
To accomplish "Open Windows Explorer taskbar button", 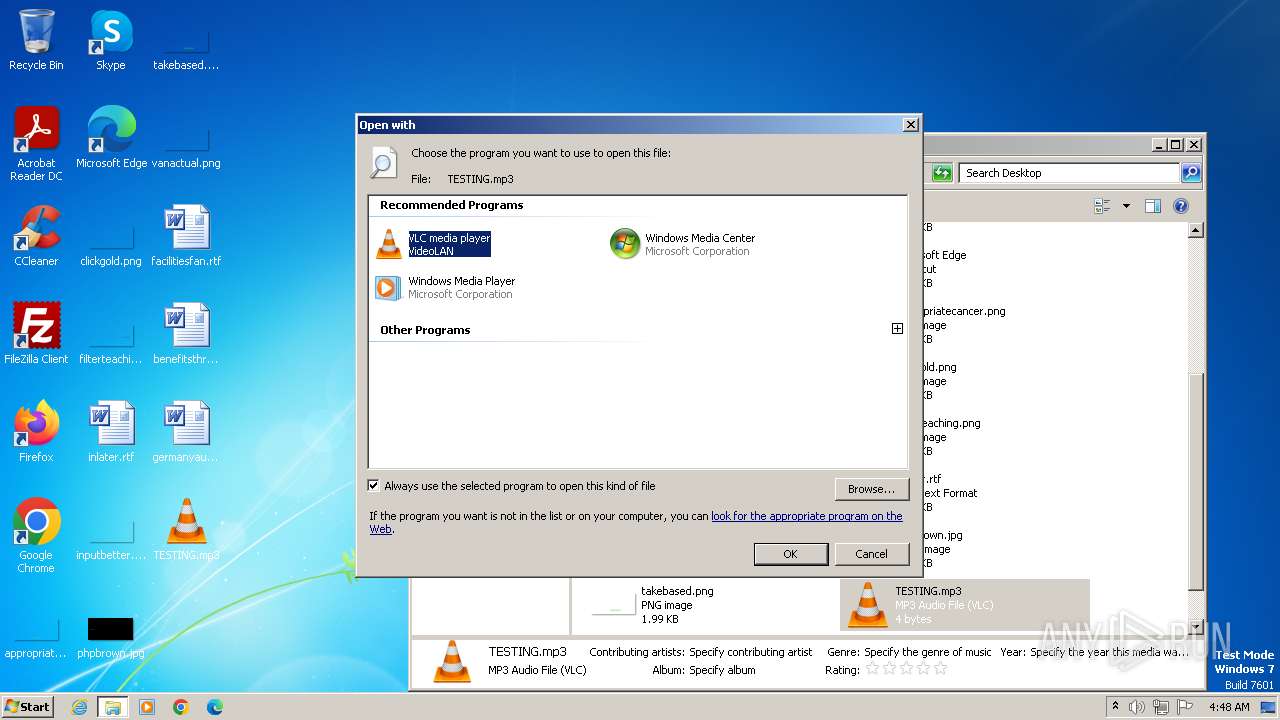I will (112, 707).
